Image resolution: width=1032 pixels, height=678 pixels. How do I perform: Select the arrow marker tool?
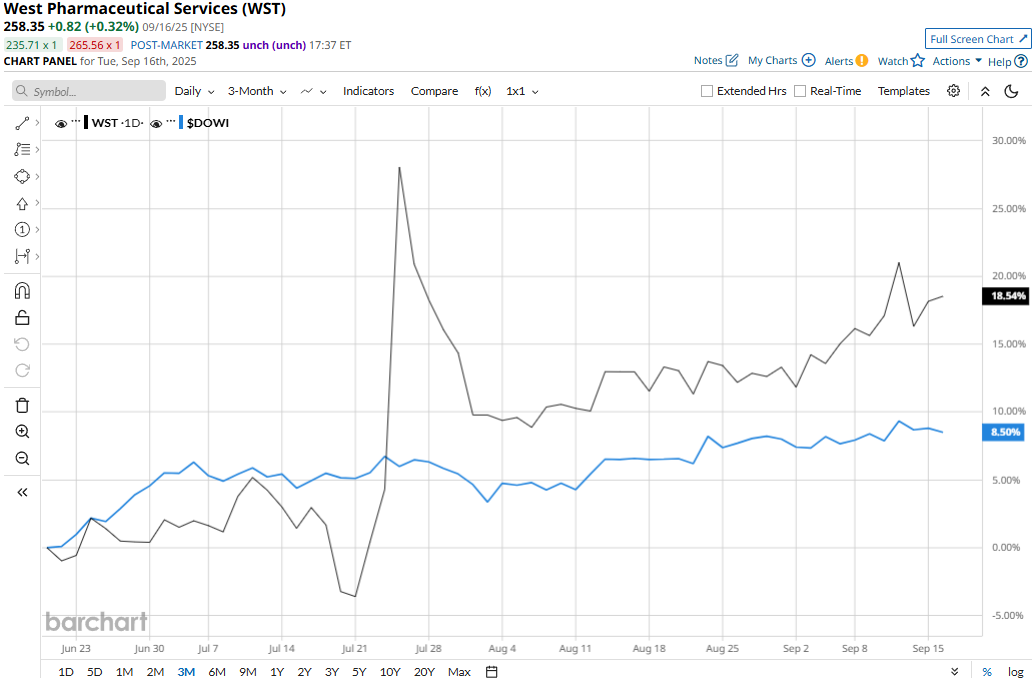pos(22,203)
